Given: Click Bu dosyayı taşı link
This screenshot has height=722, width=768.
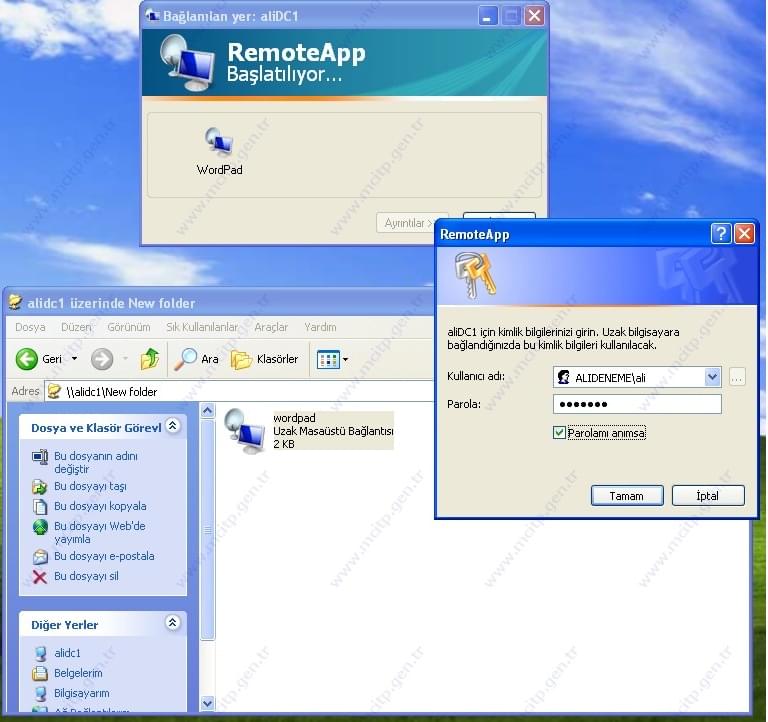Looking at the screenshot, I should point(90,486).
